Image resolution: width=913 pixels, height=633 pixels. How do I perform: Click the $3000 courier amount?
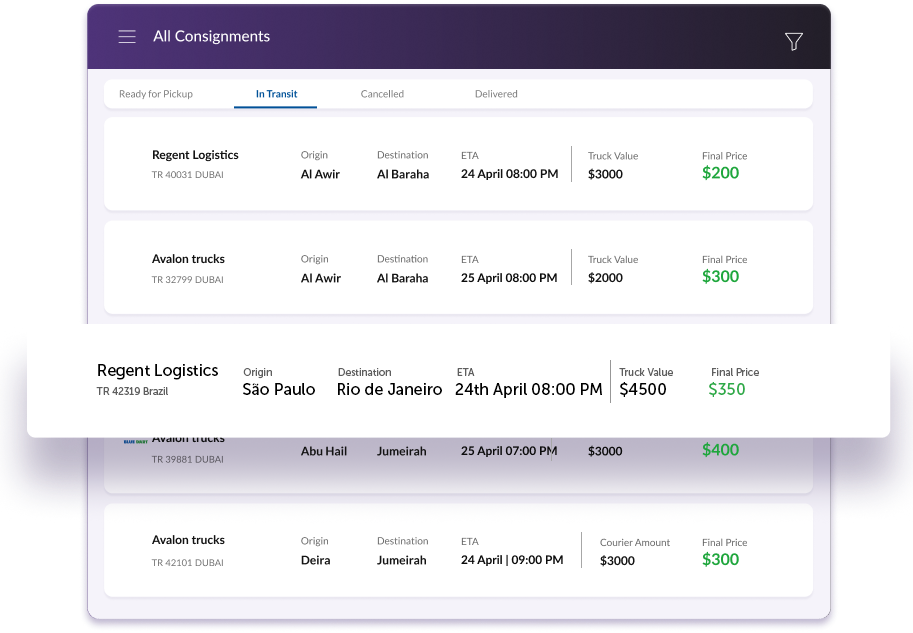tap(617, 561)
